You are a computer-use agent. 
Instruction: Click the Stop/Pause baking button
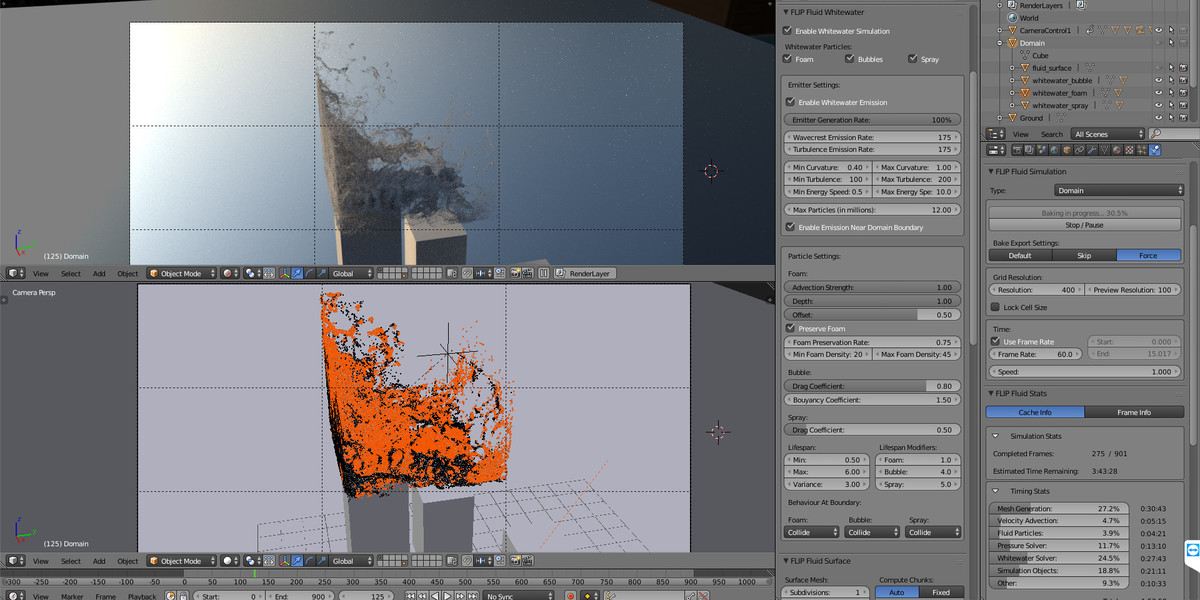click(1084, 224)
